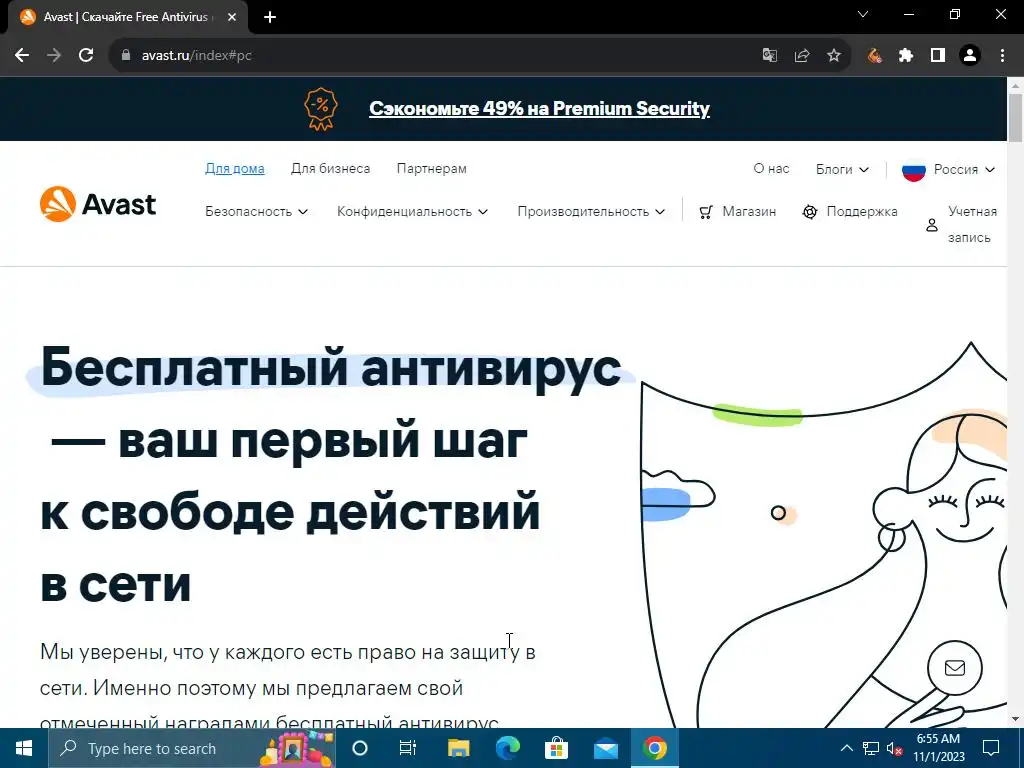Open File Explorer from taskbar
The width and height of the screenshot is (1024, 768).
click(458, 748)
